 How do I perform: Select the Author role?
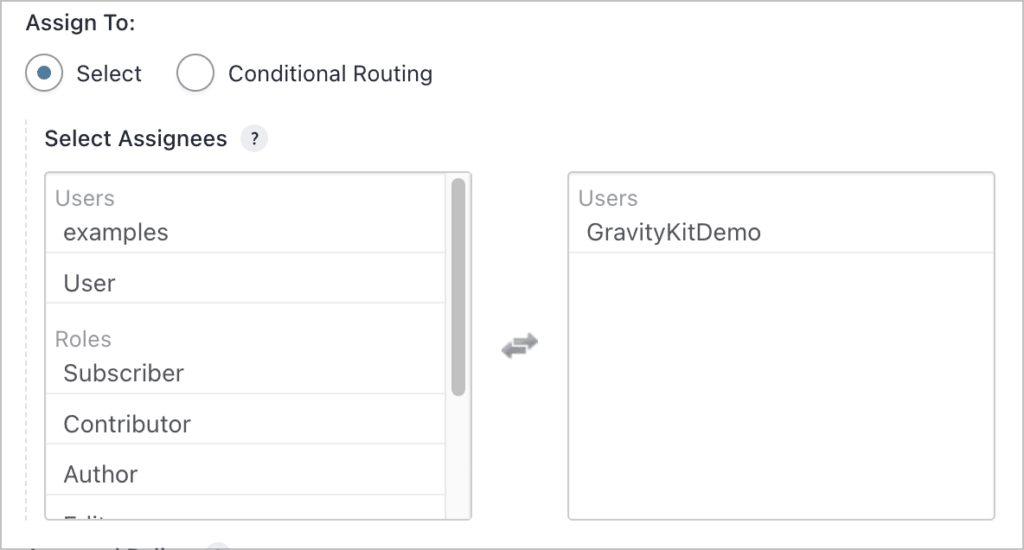[246, 475]
